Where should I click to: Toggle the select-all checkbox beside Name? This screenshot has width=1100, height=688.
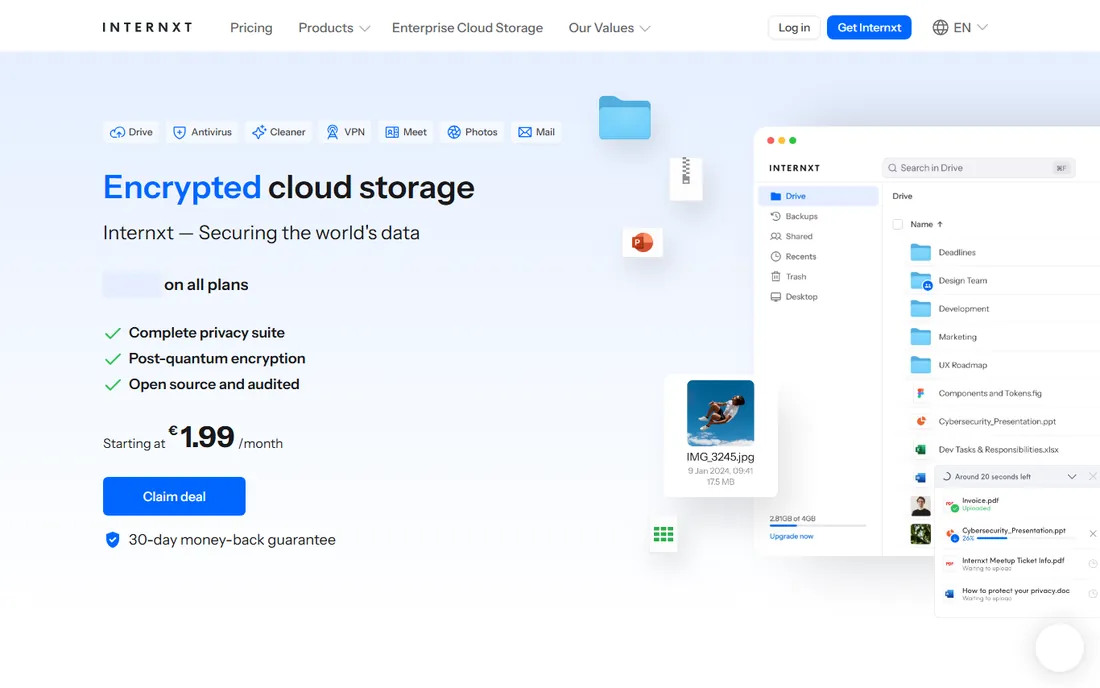point(897,224)
